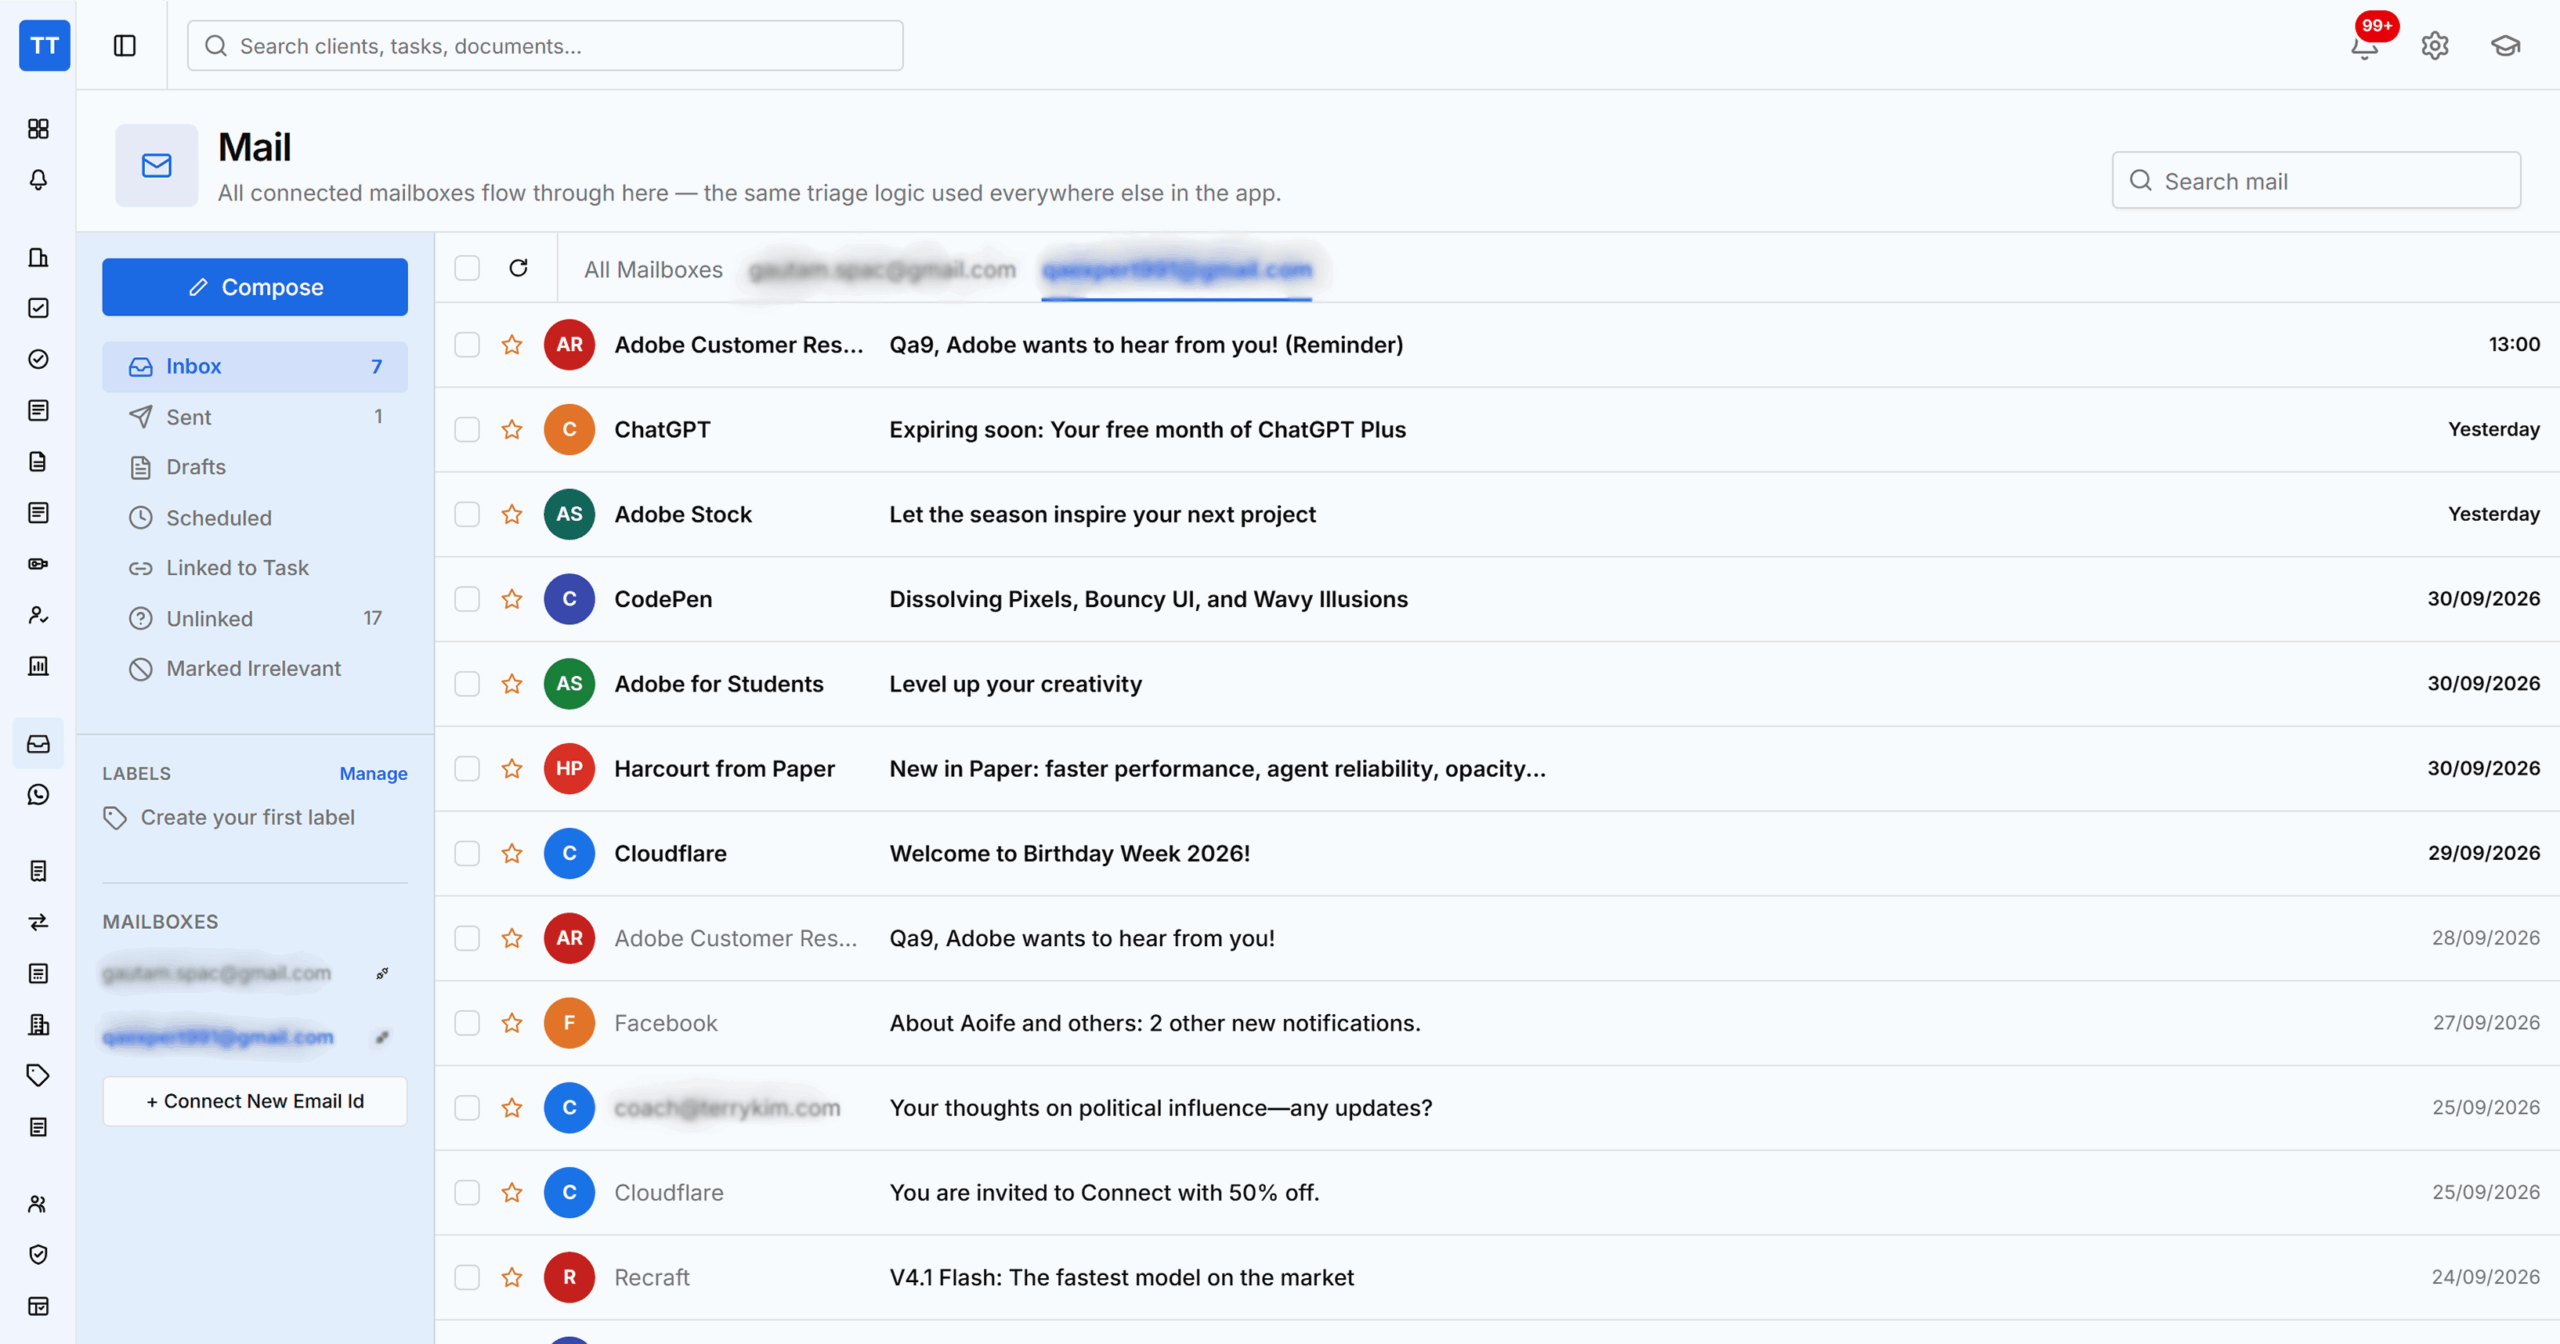Open the Sent folder
2560x1344 pixels.
click(x=255, y=417)
